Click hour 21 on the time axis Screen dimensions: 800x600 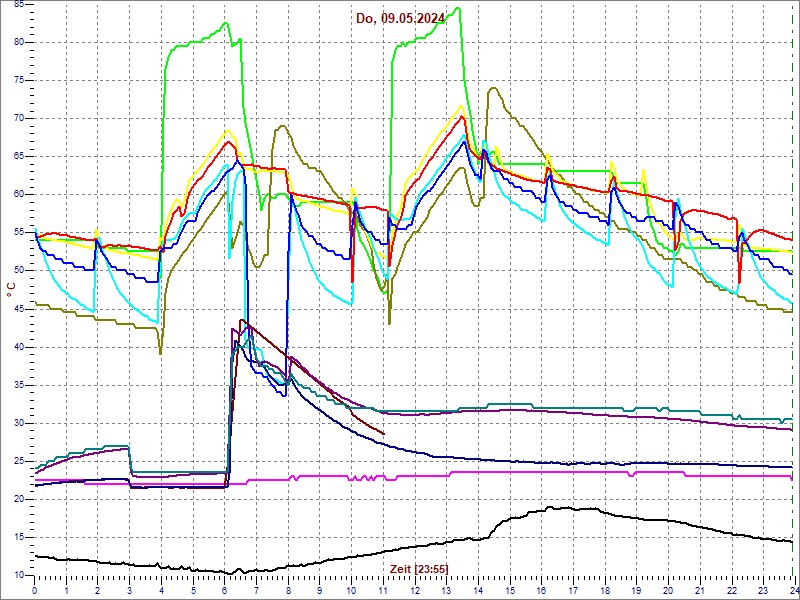[x=701, y=590]
